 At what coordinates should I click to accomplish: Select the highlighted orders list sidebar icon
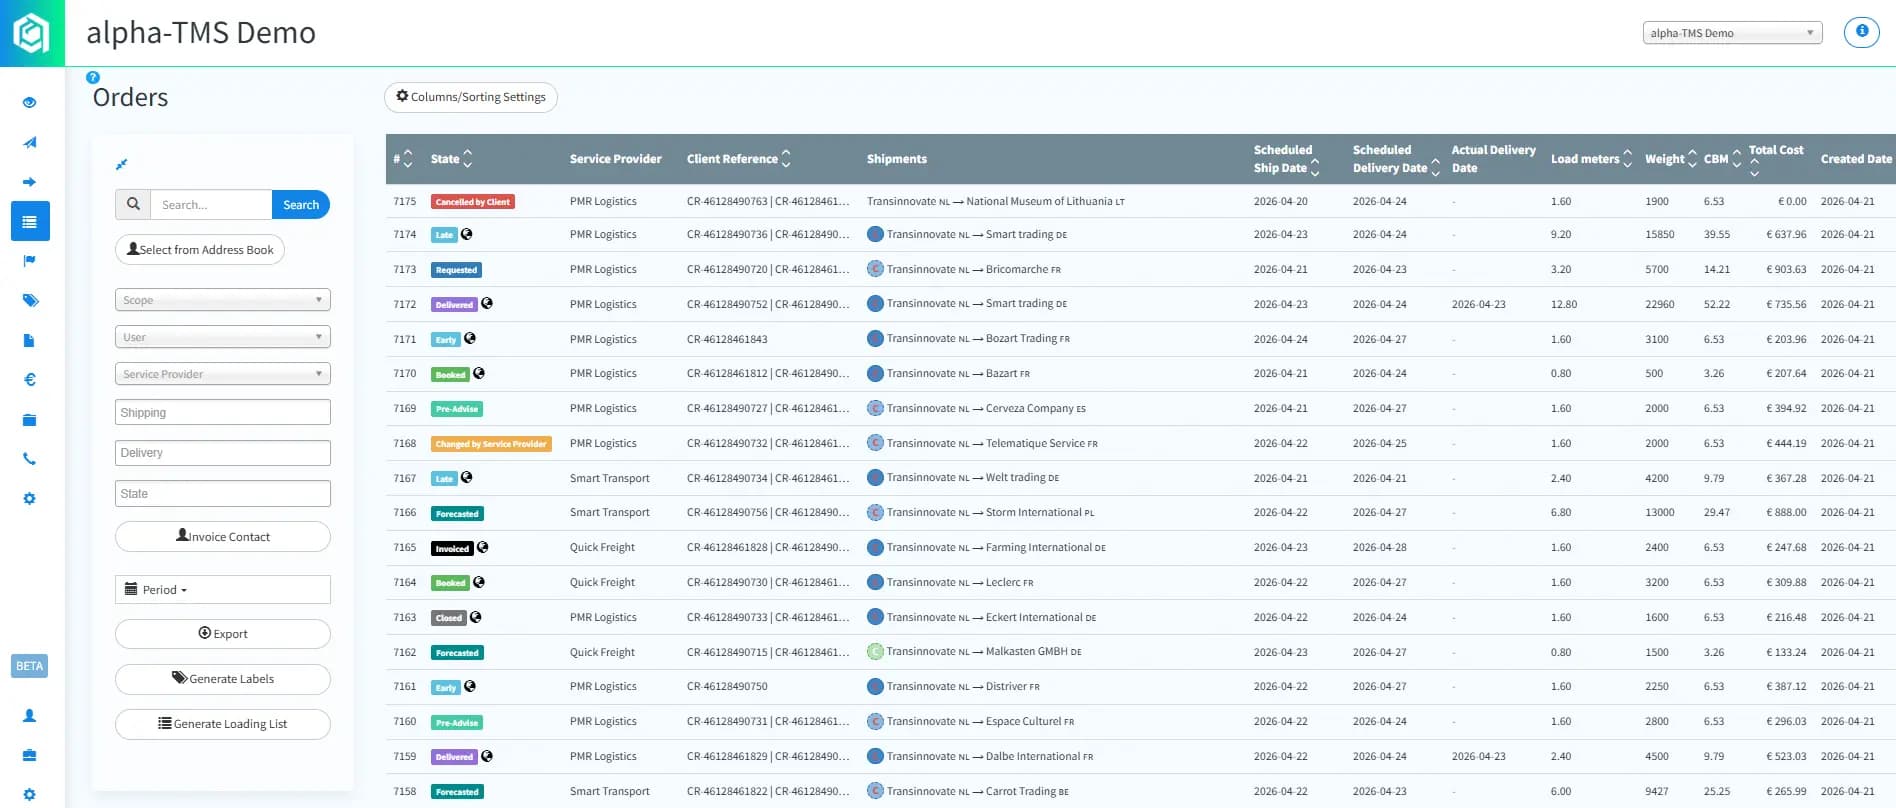click(x=30, y=221)
